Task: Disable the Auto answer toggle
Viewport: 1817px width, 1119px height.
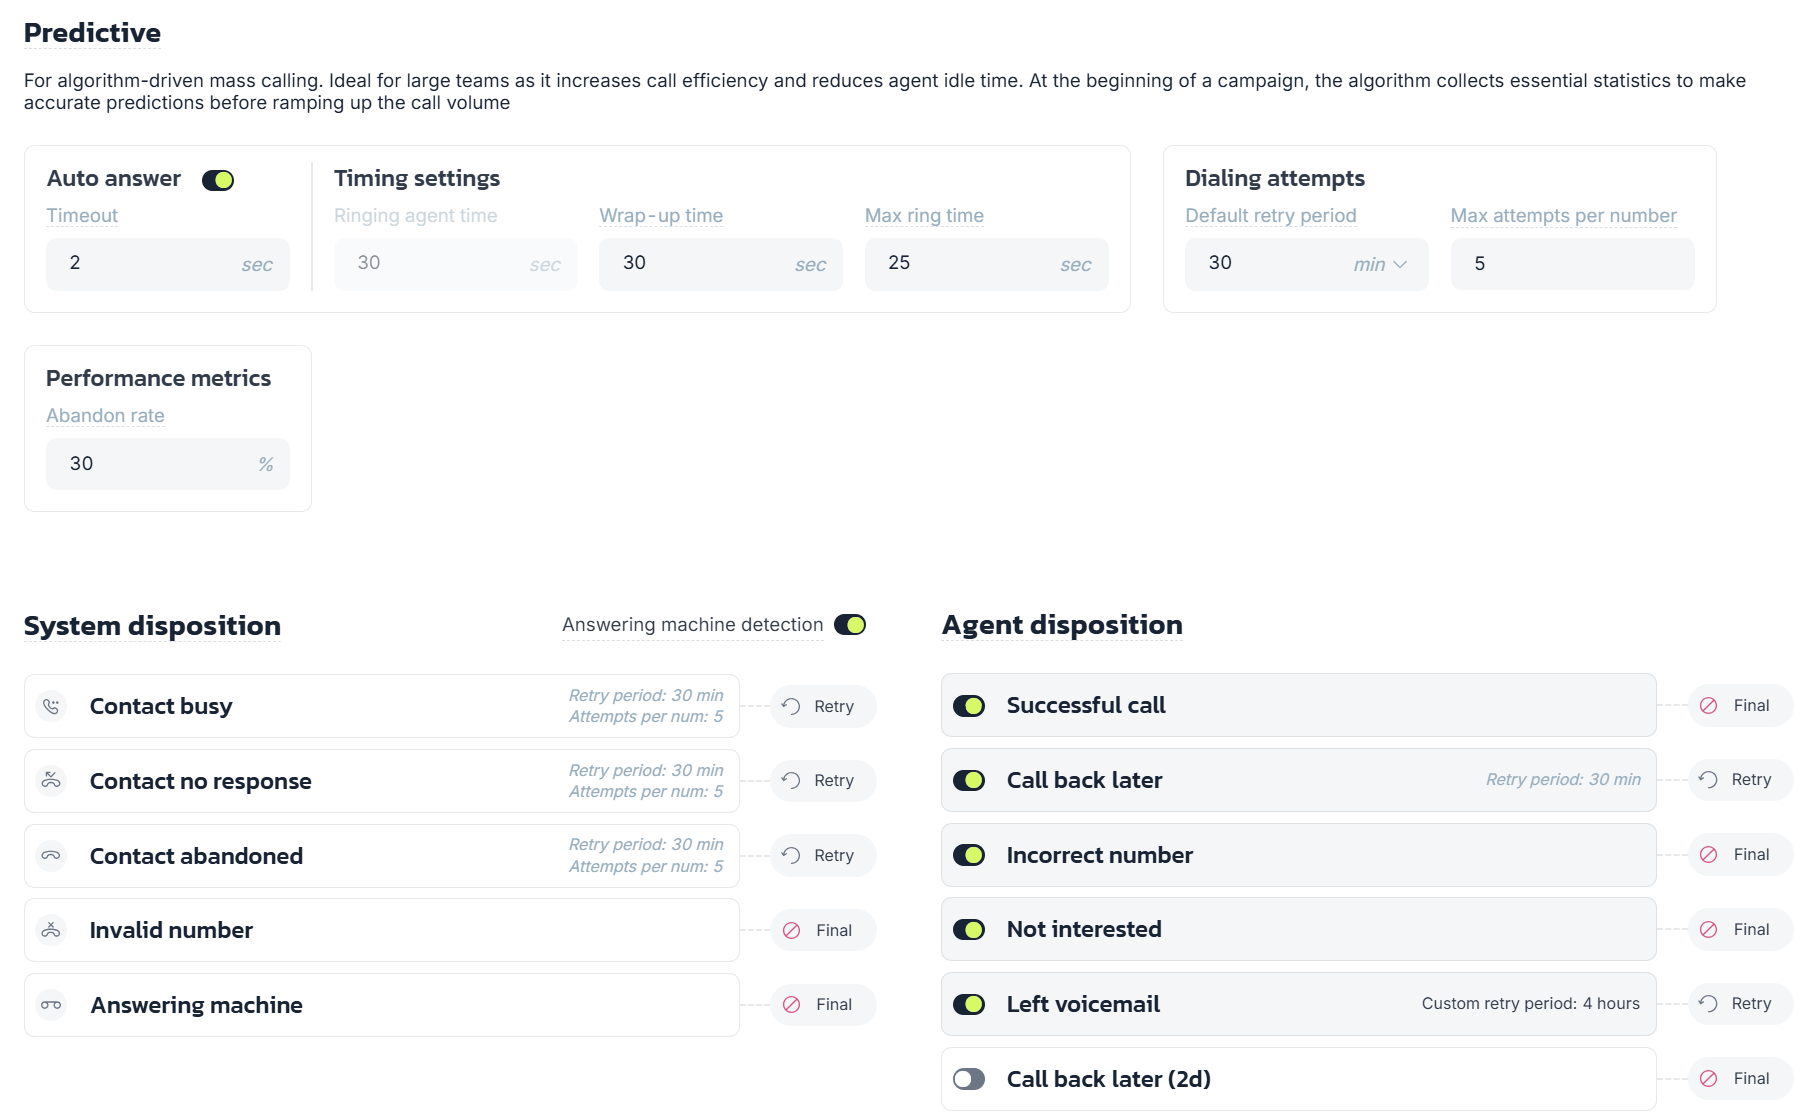Action: point(218,180)
